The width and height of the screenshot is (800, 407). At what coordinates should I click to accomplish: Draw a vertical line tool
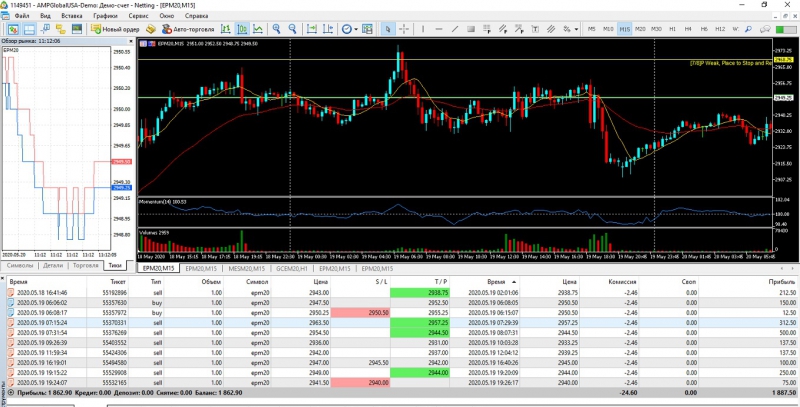(x=423, y=29)
